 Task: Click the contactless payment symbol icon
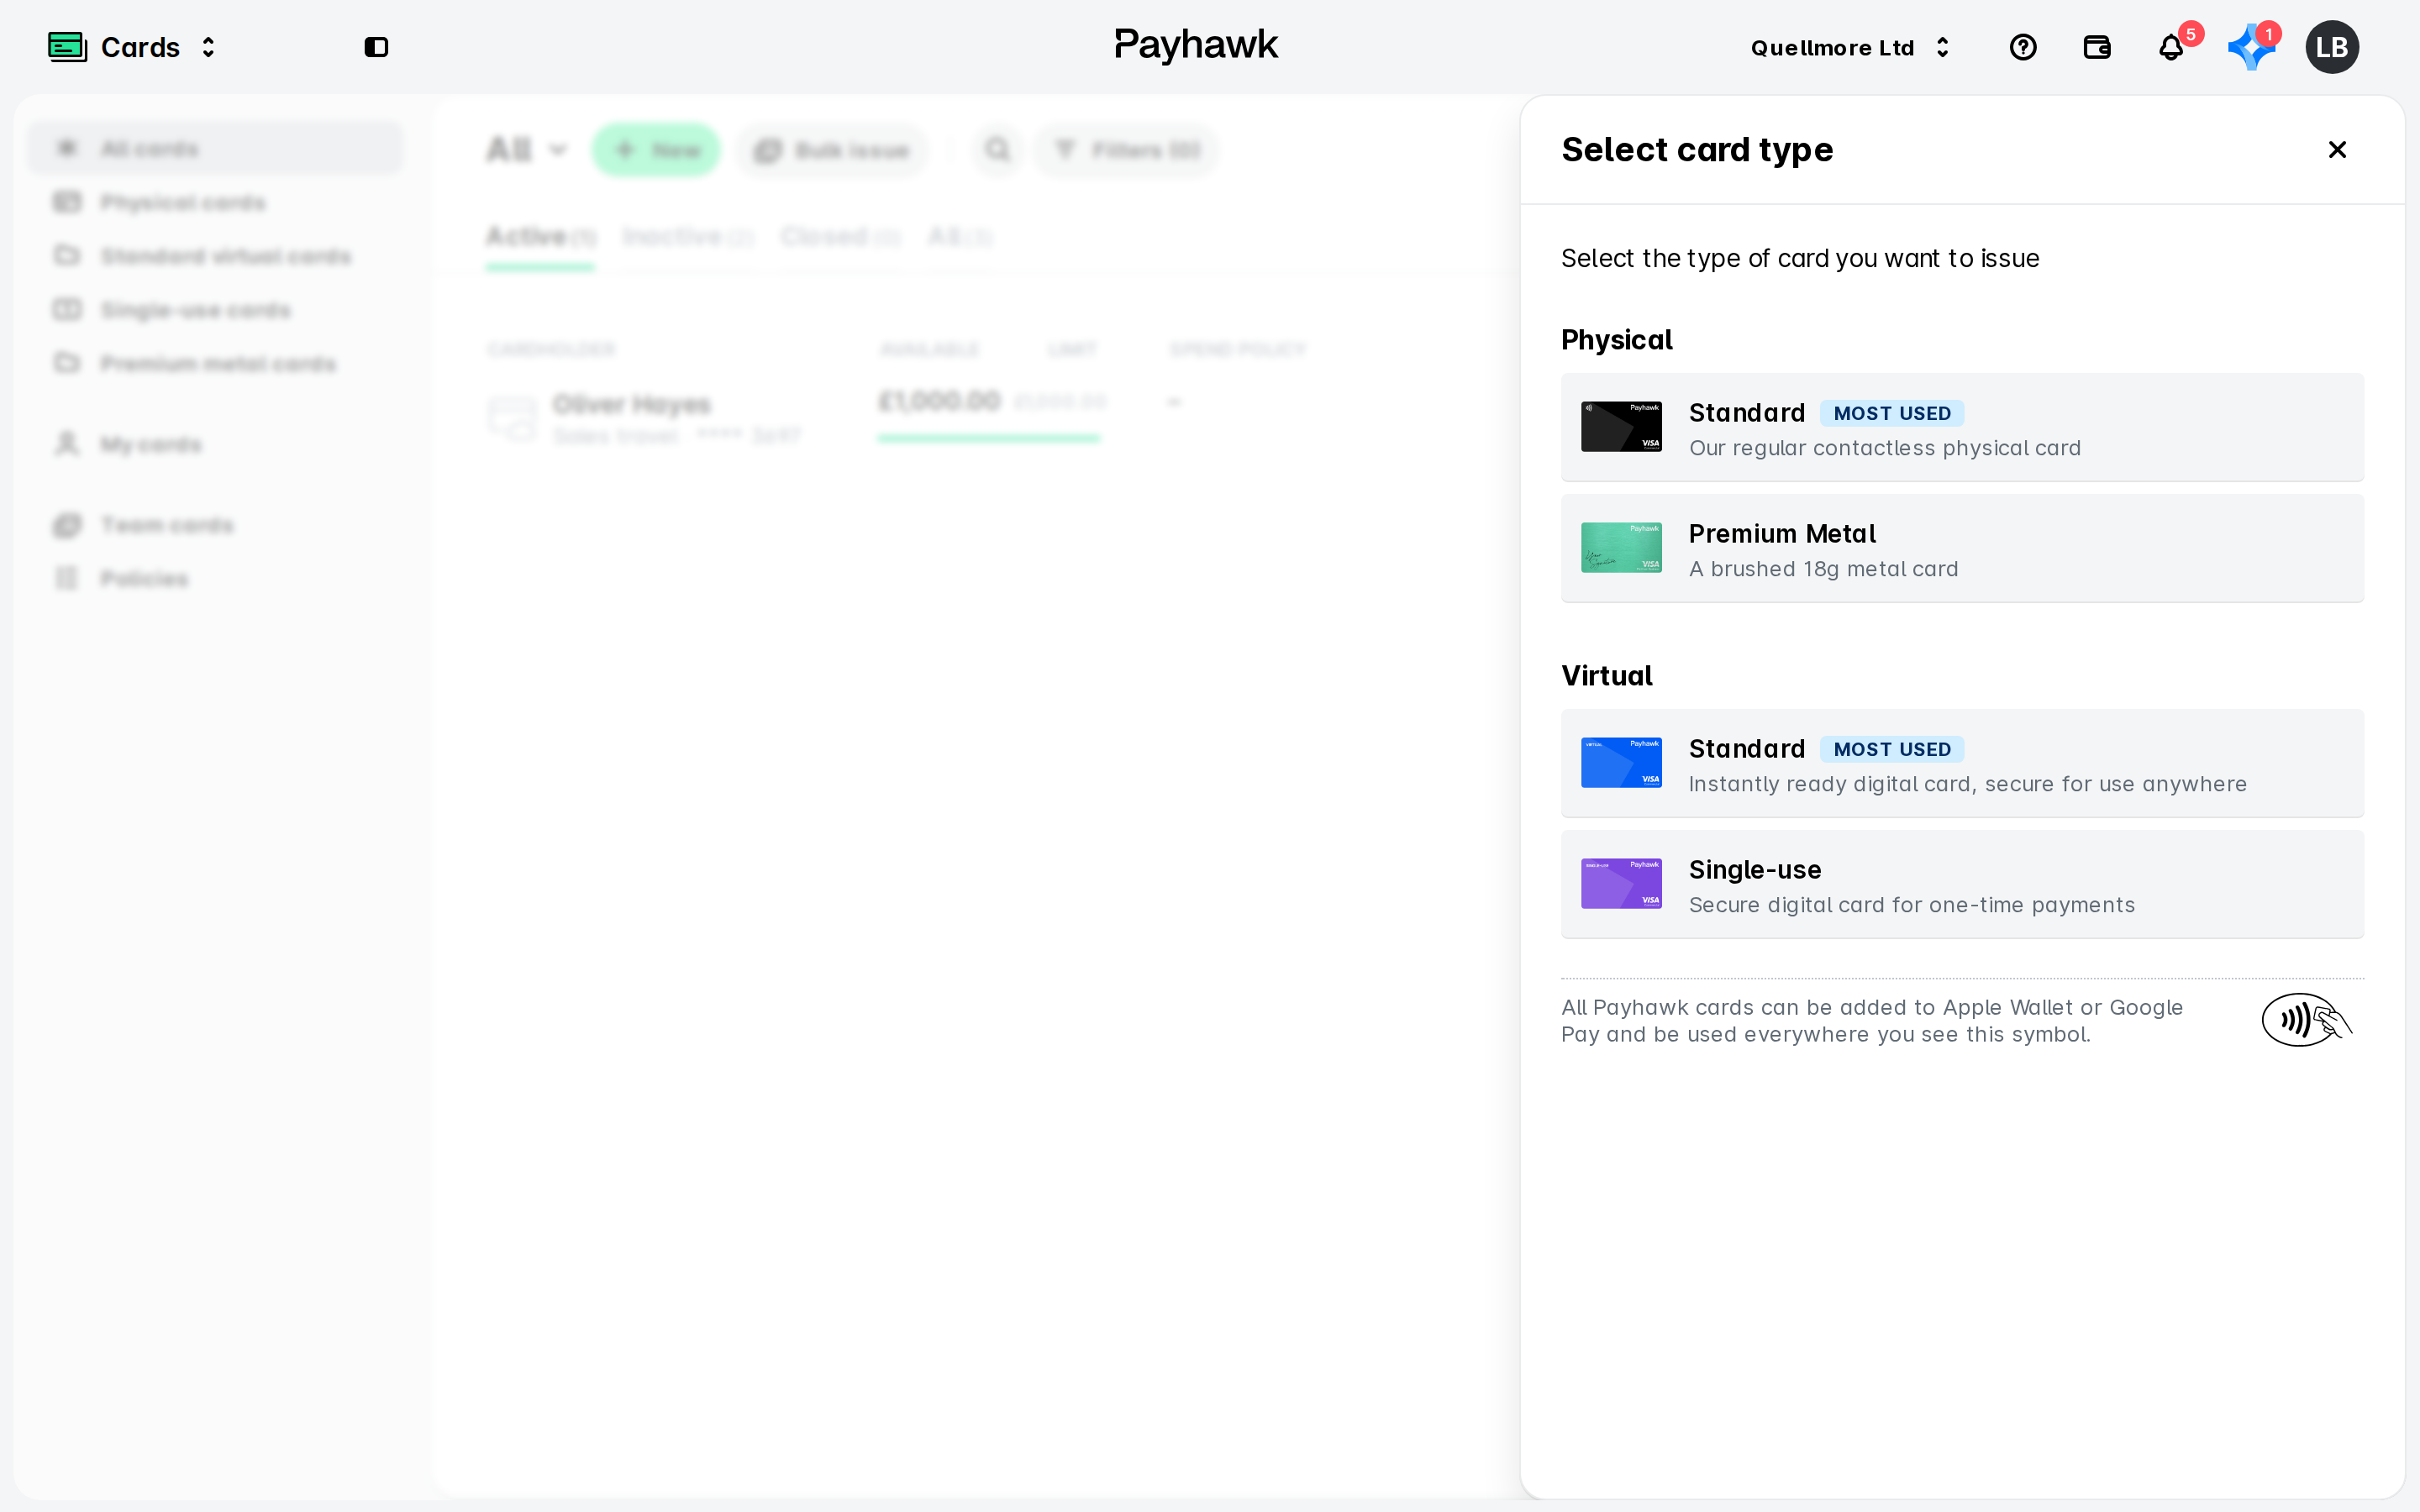[2306, 1020]
